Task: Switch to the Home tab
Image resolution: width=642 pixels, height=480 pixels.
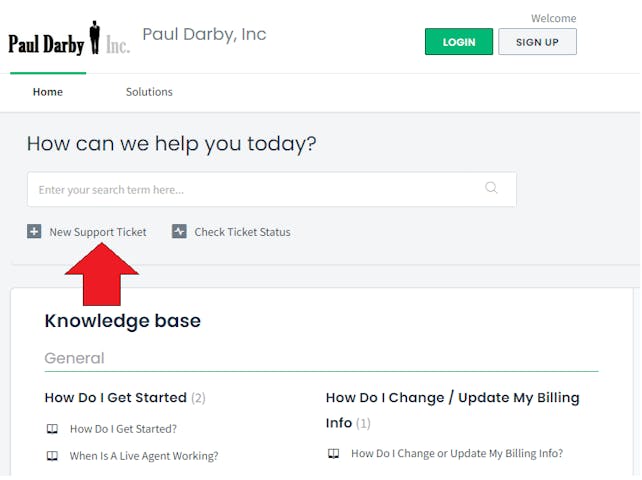Action: [x=47, y=92]
